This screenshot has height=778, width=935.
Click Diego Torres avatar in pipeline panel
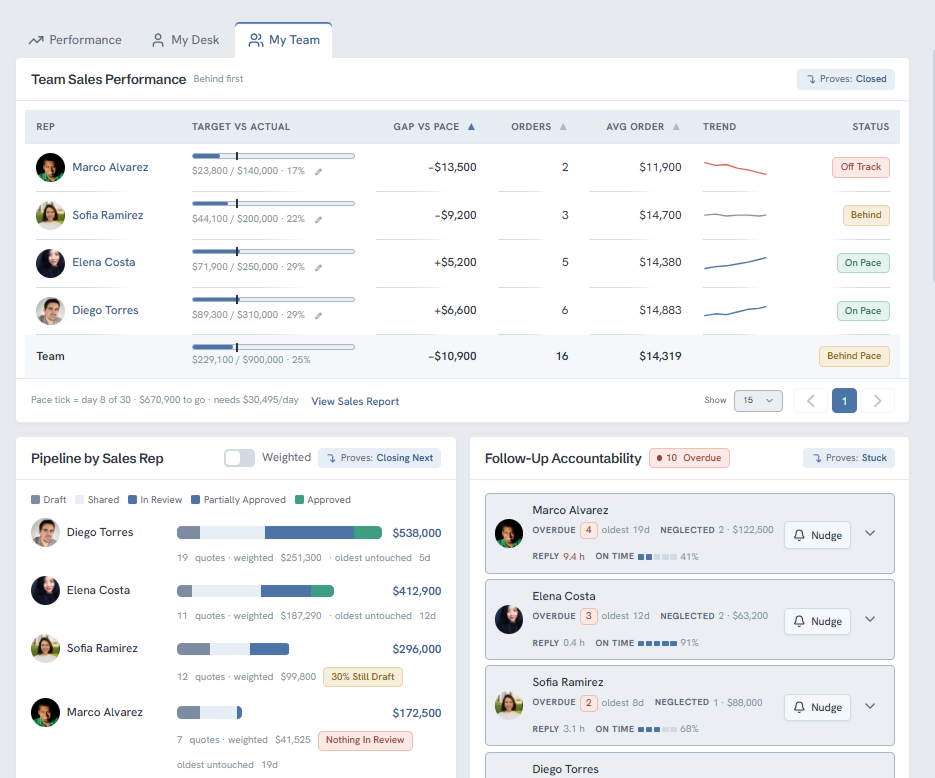(x=45, y=532)
